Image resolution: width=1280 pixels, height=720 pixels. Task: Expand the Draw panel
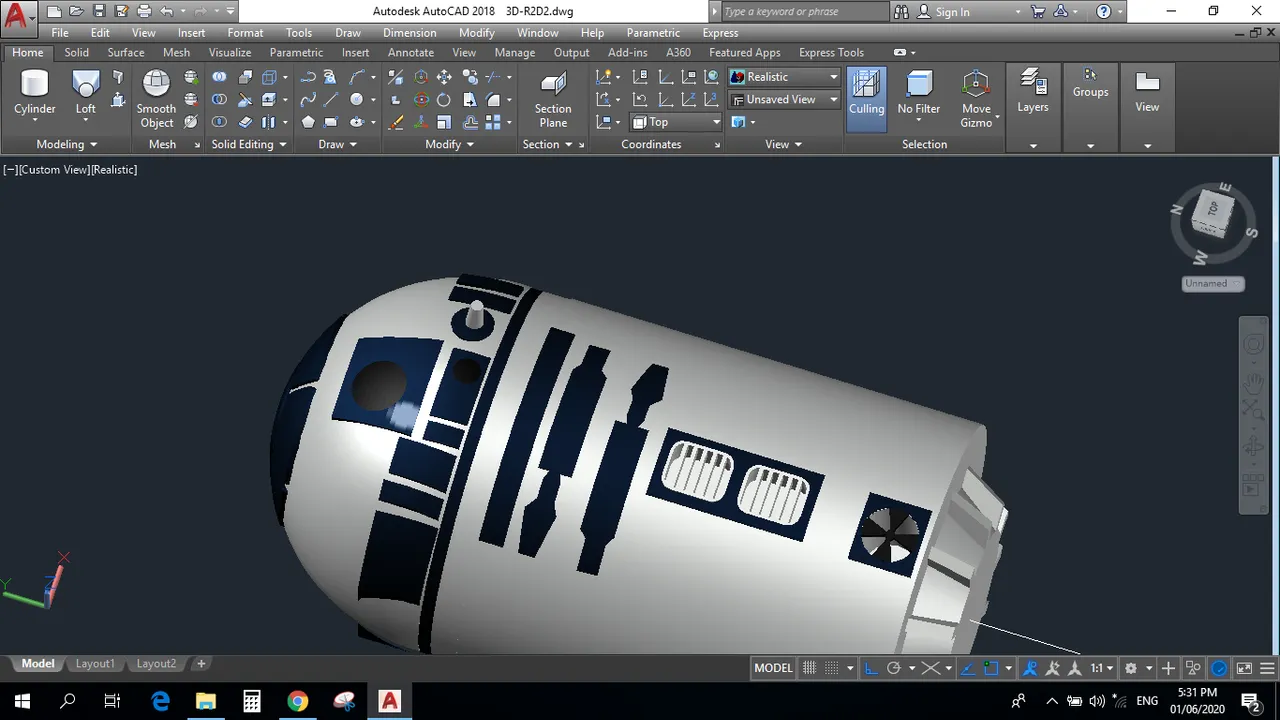pos(338,144)
